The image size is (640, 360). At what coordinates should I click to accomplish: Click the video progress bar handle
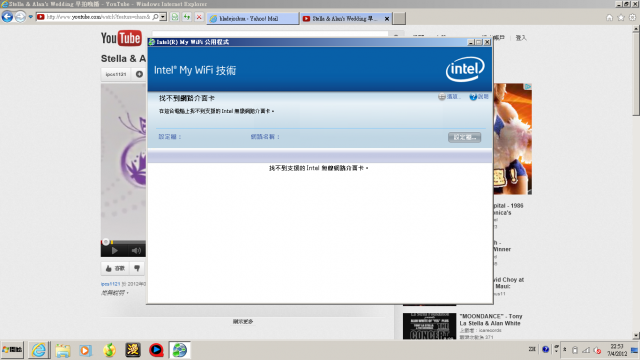click(x=106, y=242)
